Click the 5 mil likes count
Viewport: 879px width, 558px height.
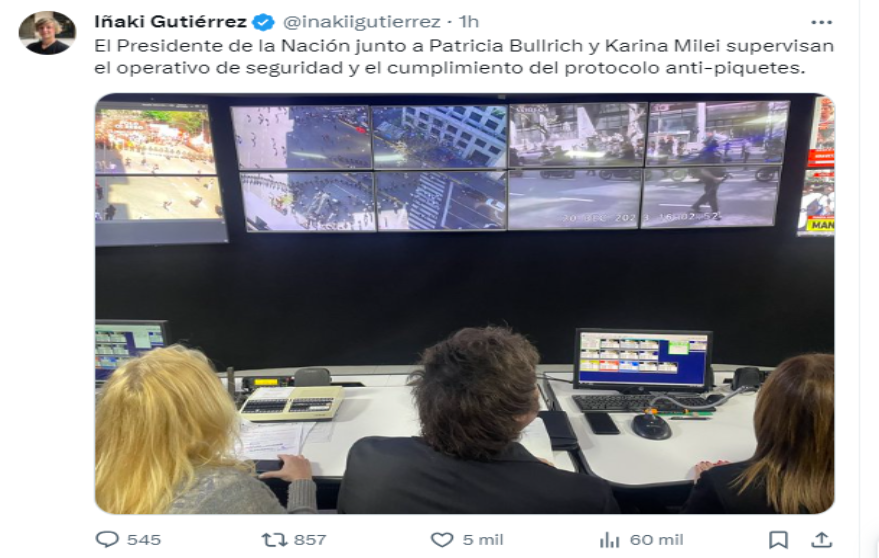483,539
